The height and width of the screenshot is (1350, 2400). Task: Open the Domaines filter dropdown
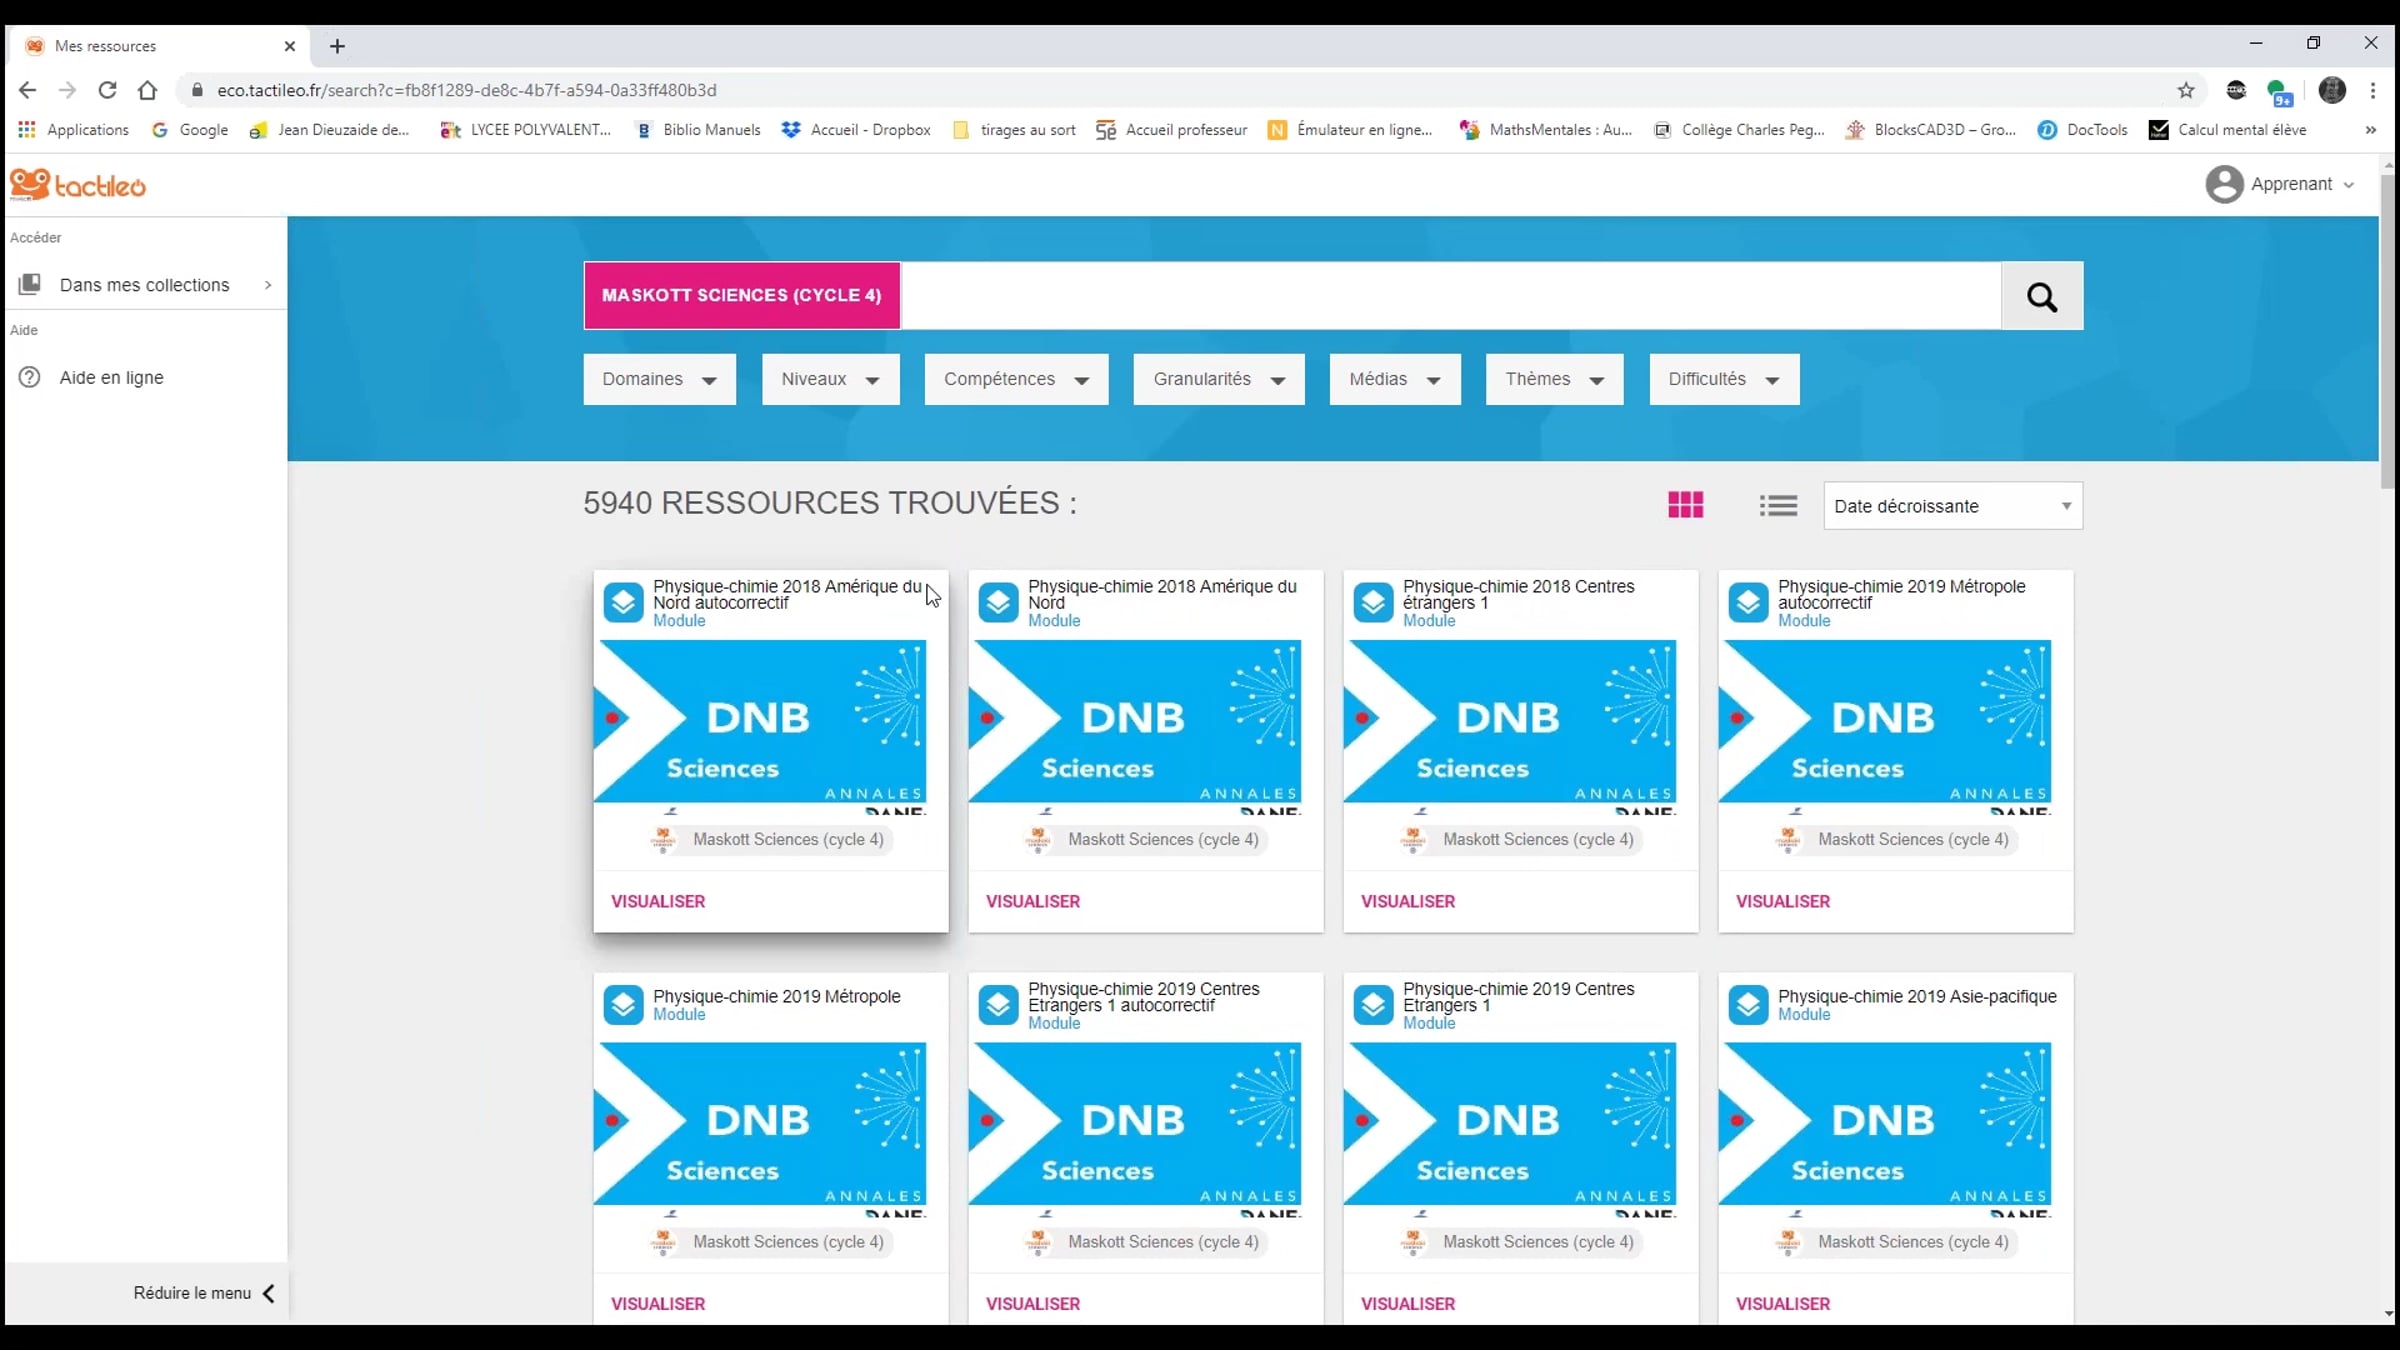click(660, 379)
